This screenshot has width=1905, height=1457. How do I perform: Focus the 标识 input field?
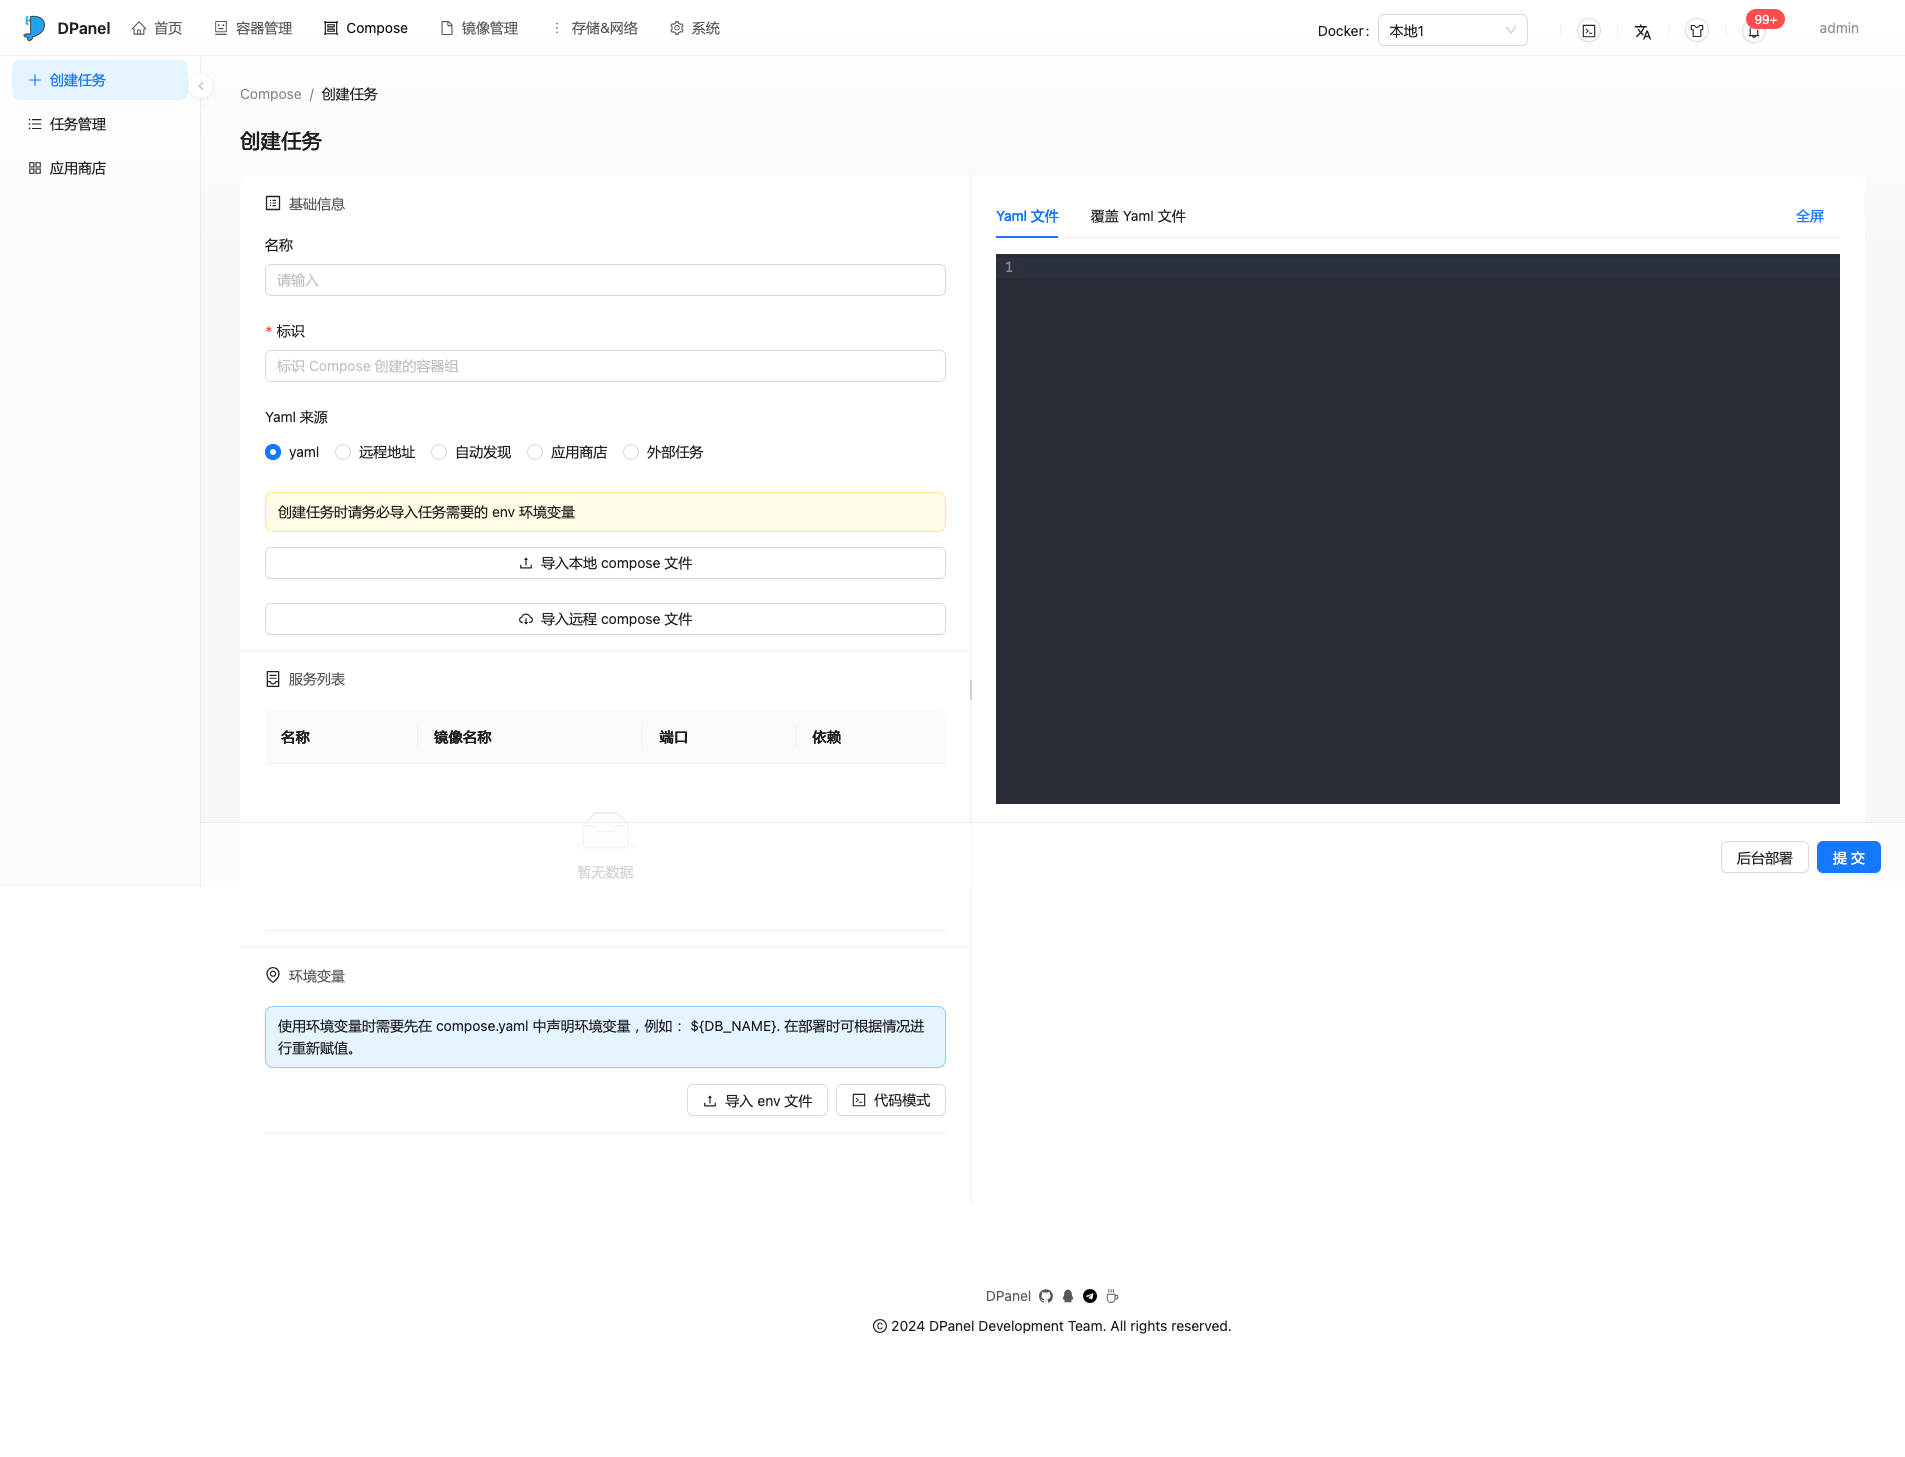[x=605, y=366]
